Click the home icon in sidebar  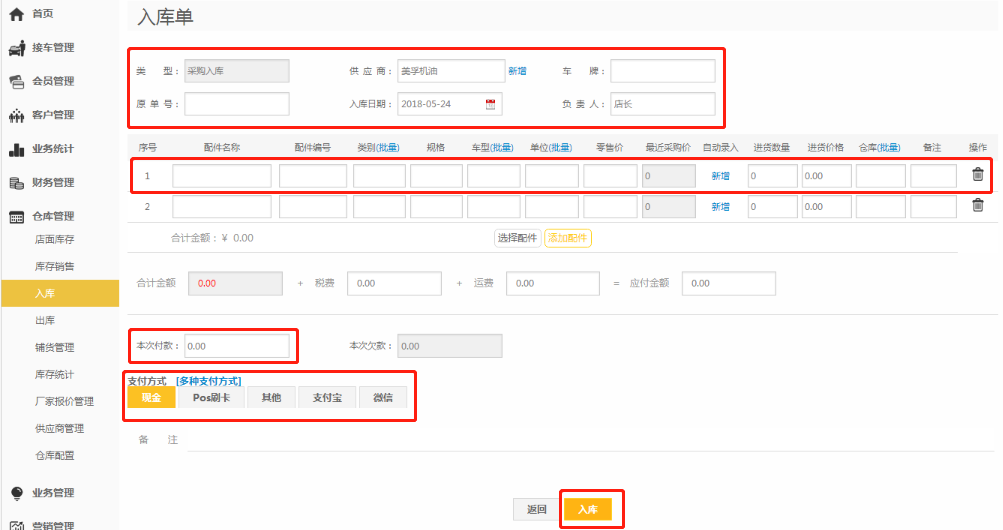pos(16,14)
